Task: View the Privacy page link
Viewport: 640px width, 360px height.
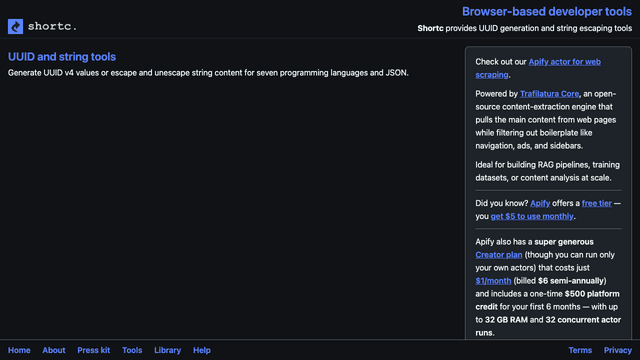Action: 618,350
